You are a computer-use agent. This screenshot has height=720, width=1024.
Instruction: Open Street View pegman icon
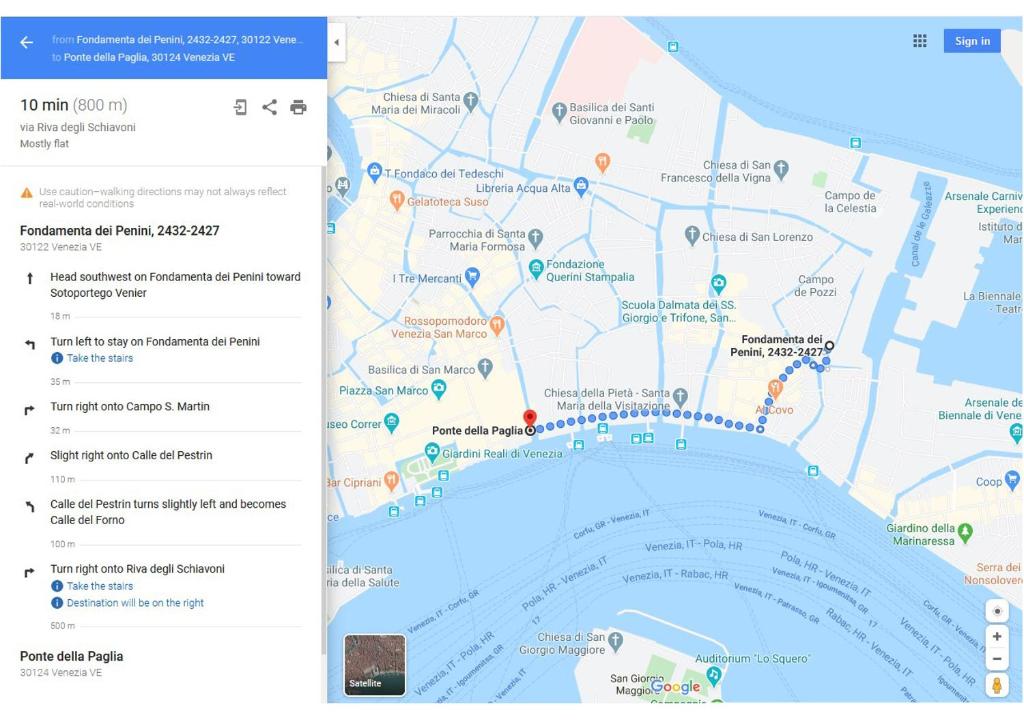coord(996,685)
